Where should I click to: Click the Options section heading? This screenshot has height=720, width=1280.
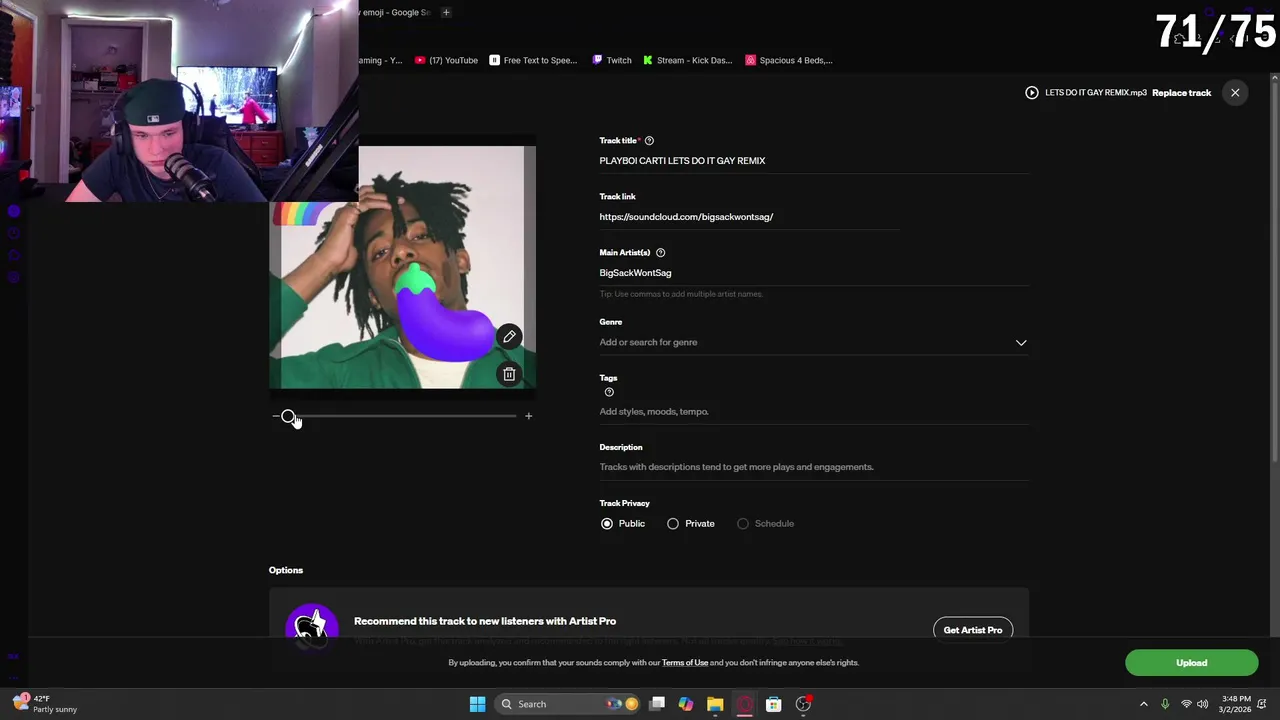(286, 570)
